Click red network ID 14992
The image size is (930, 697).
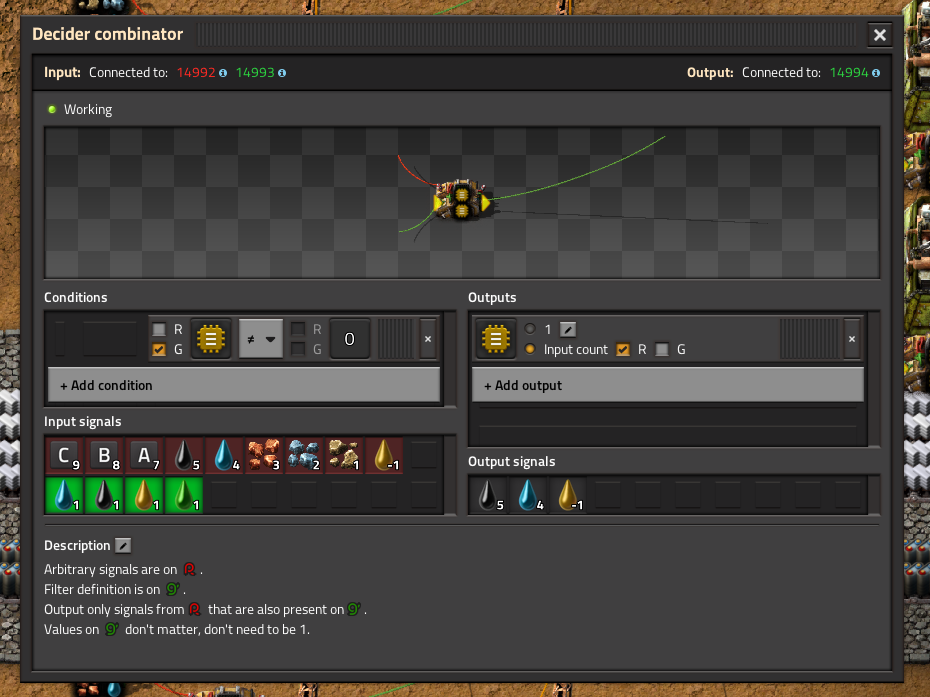[x=196, y=72]
